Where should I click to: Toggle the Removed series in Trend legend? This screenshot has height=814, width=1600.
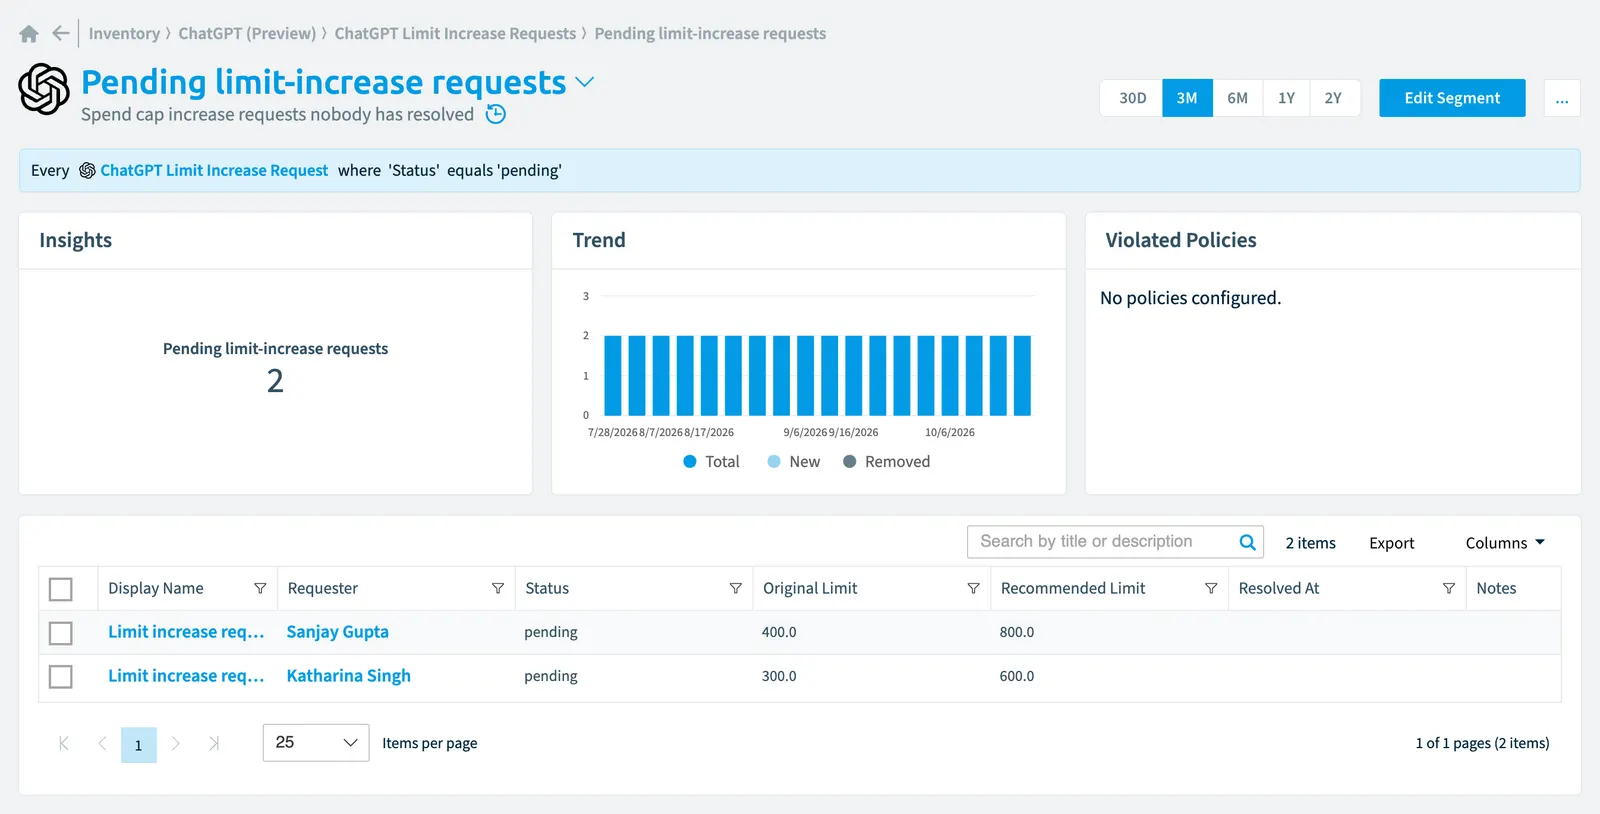click(886, 461)
